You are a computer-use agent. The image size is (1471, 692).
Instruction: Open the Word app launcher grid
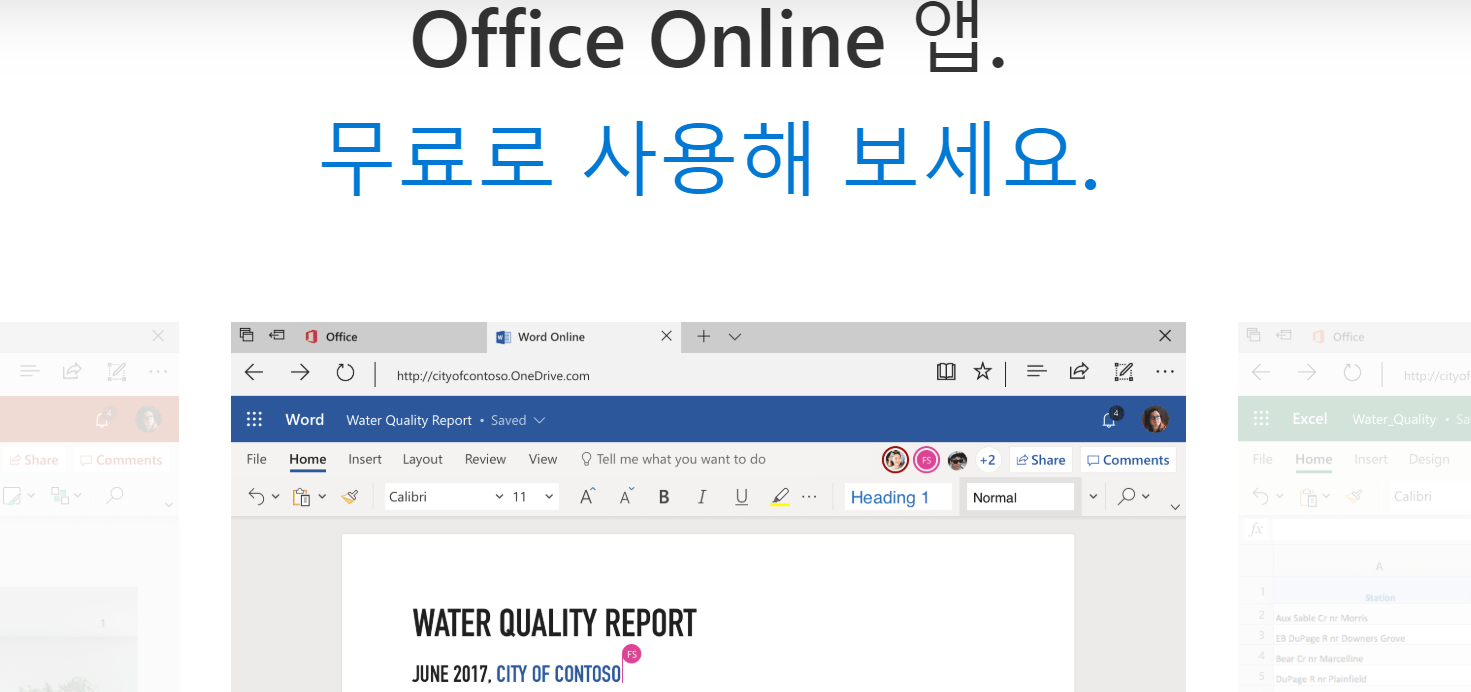pos(254,420)
